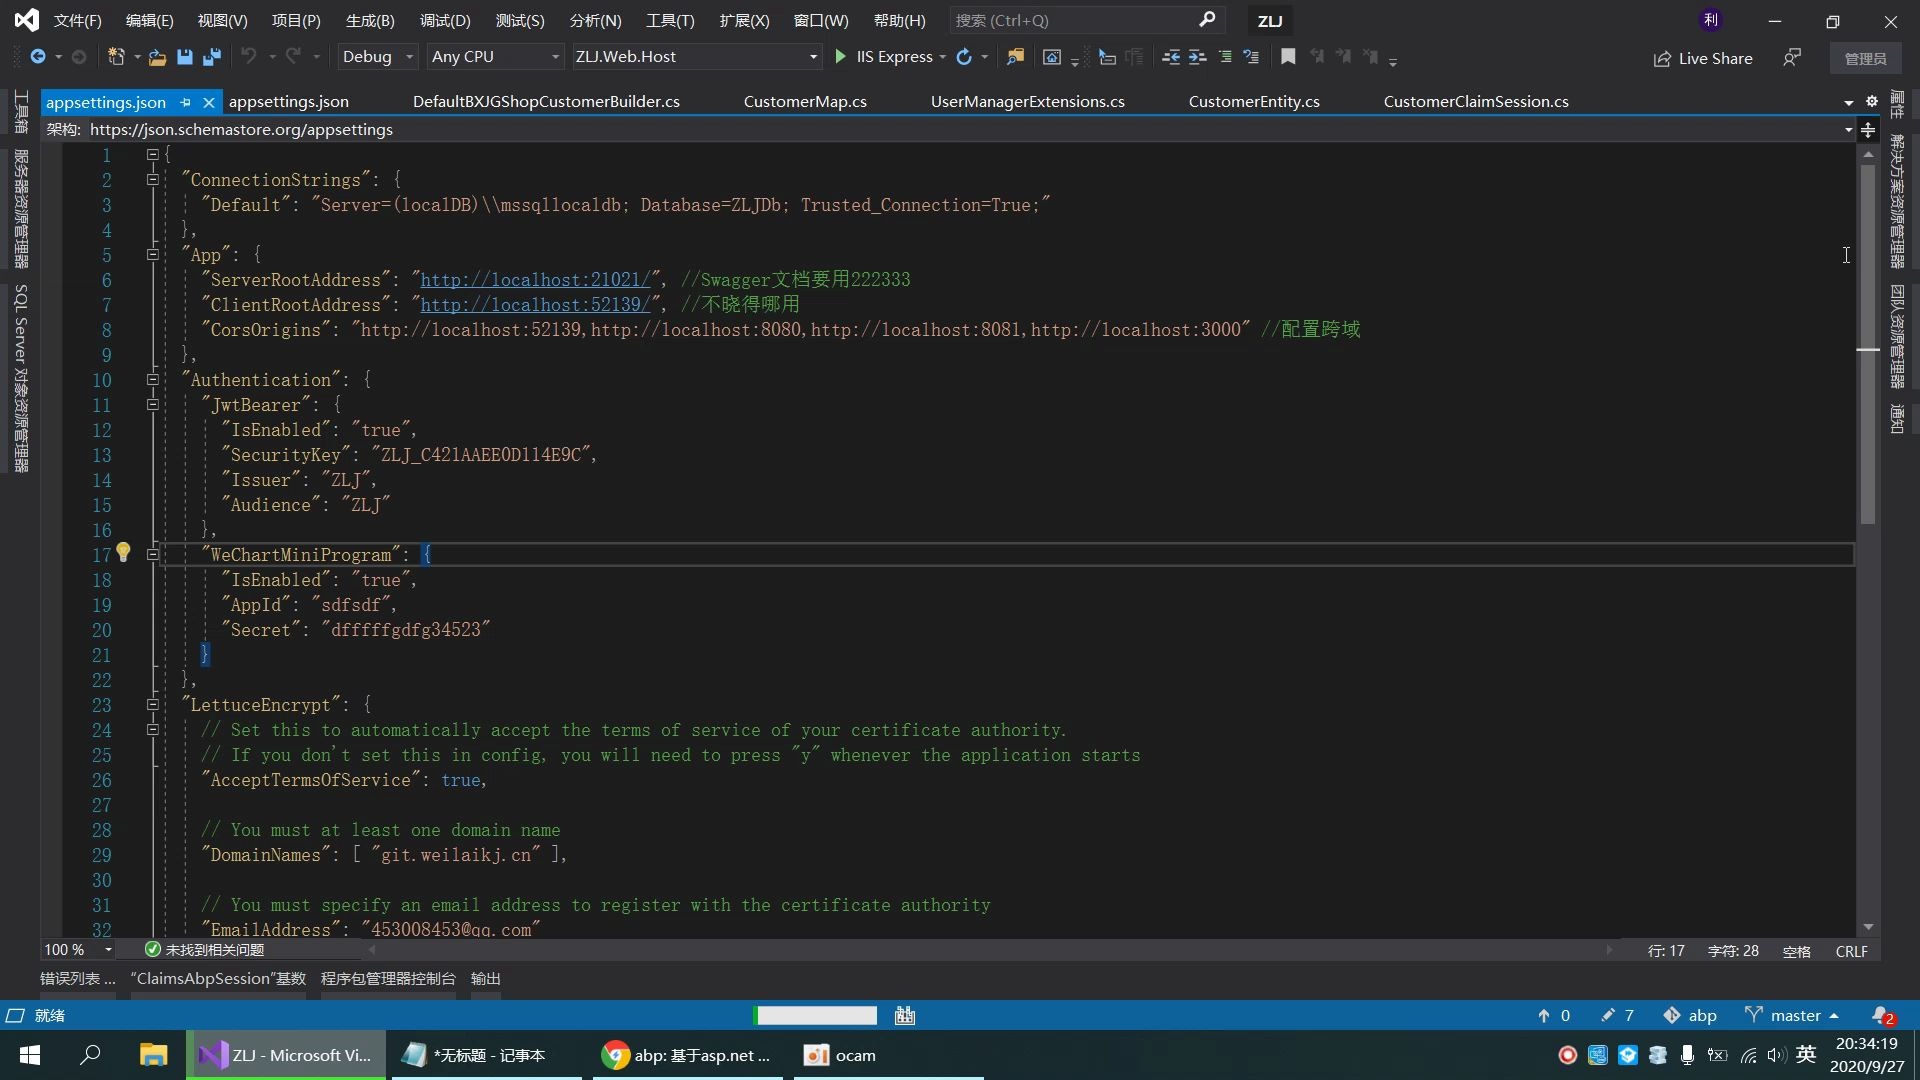Click the 输出 tab in bottom panel
Image resolution: width=1920 pixels, height=1080 pixels.
coord(487,978)
